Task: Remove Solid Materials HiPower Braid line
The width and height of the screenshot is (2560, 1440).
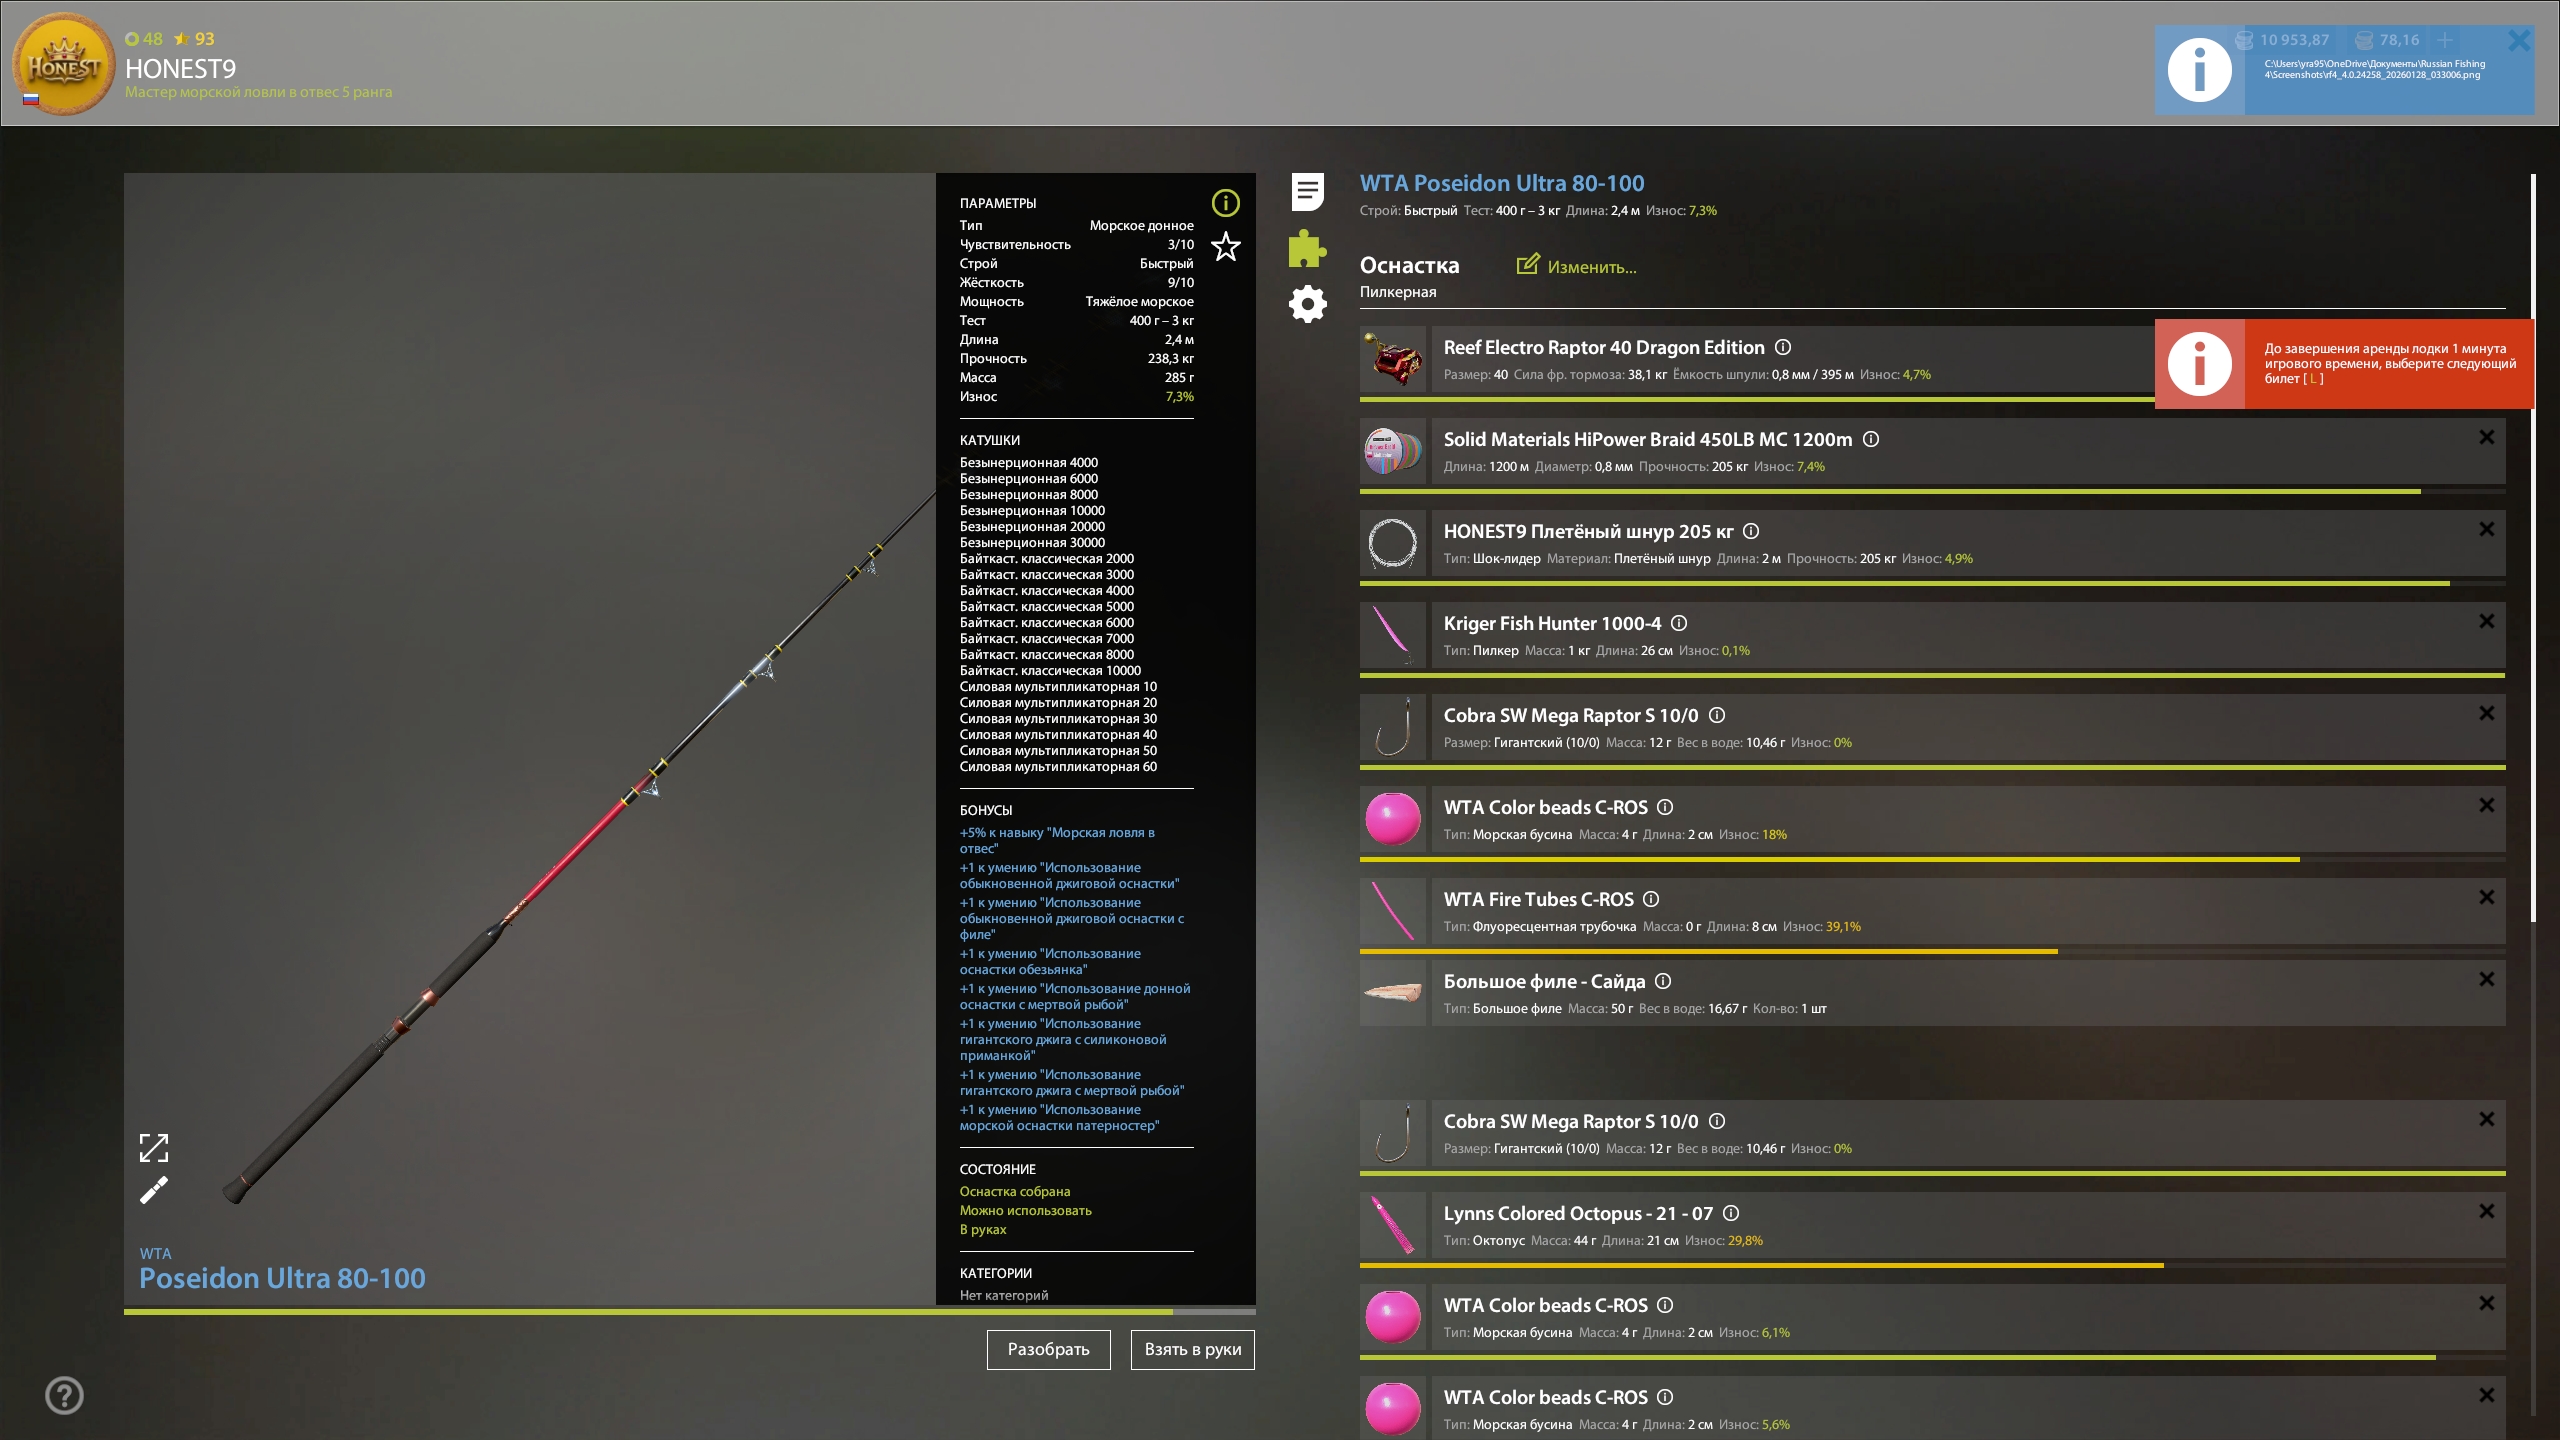Action: [x=2486, y=437]
